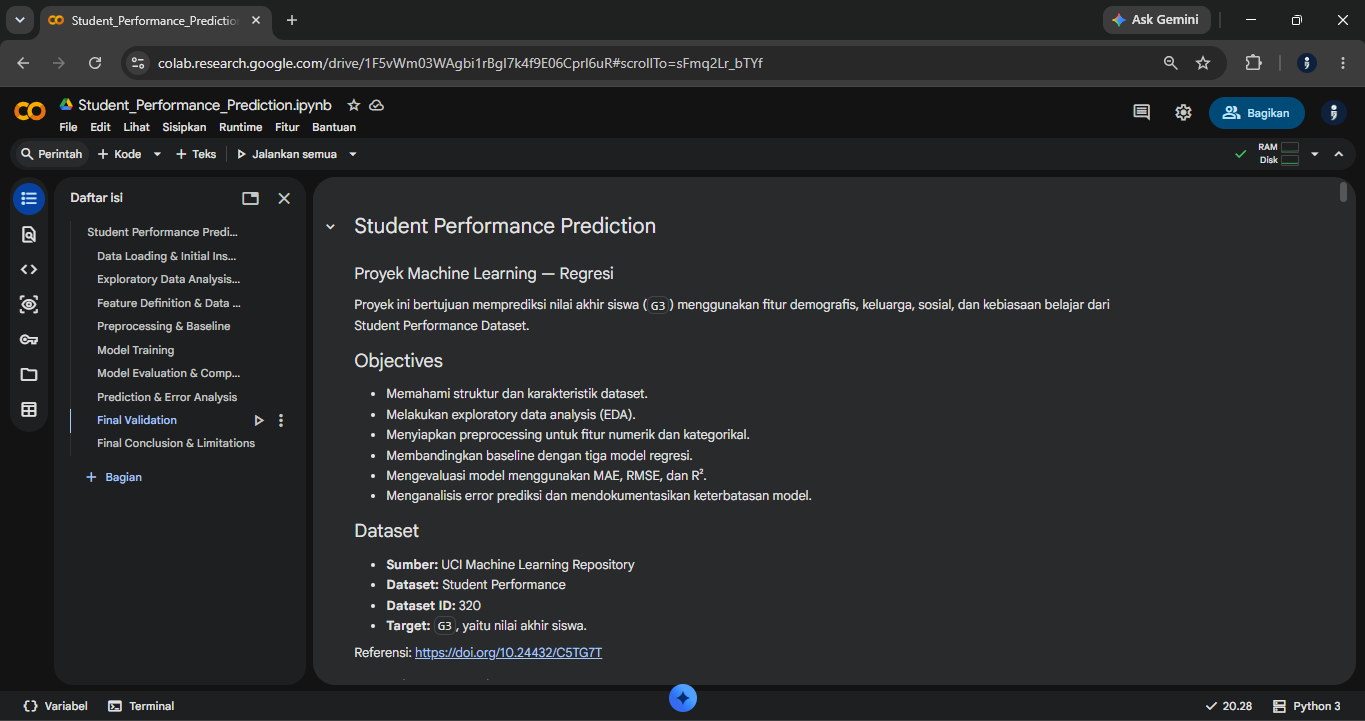
Task: Close the Daftar Isi panel
Action: [284, 198]
